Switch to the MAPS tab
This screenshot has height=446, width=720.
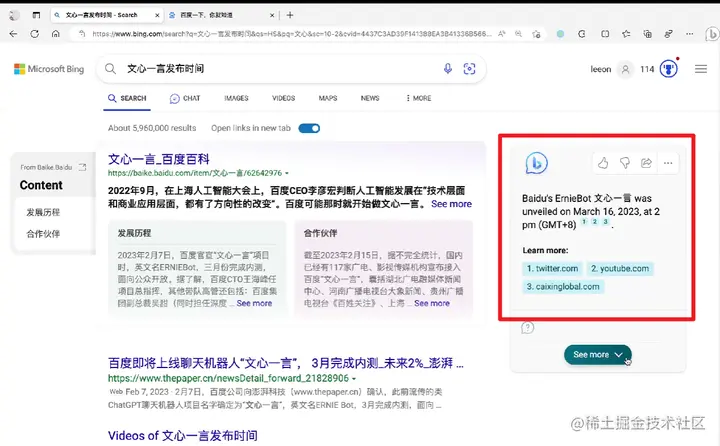tap(328, 98)
